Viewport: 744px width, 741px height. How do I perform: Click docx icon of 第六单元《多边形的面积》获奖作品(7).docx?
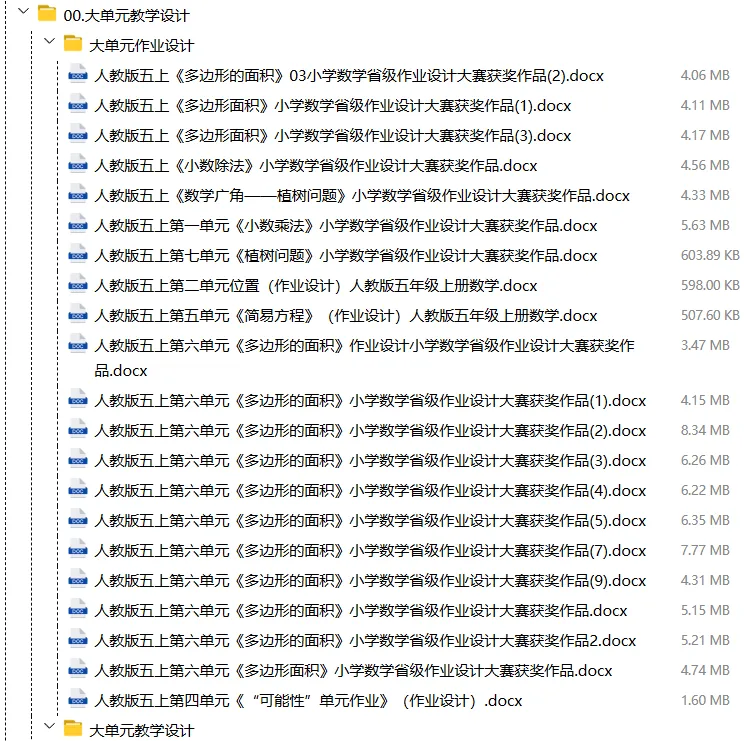78,549
